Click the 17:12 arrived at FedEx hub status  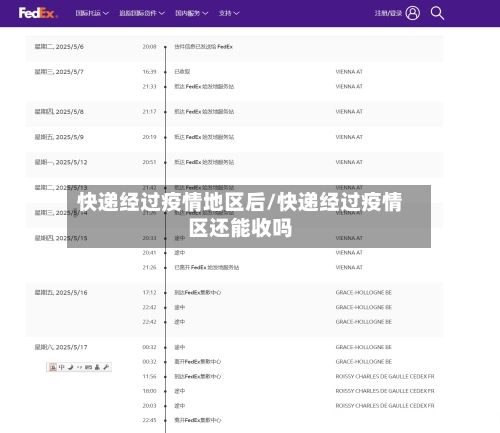(198, 292)
